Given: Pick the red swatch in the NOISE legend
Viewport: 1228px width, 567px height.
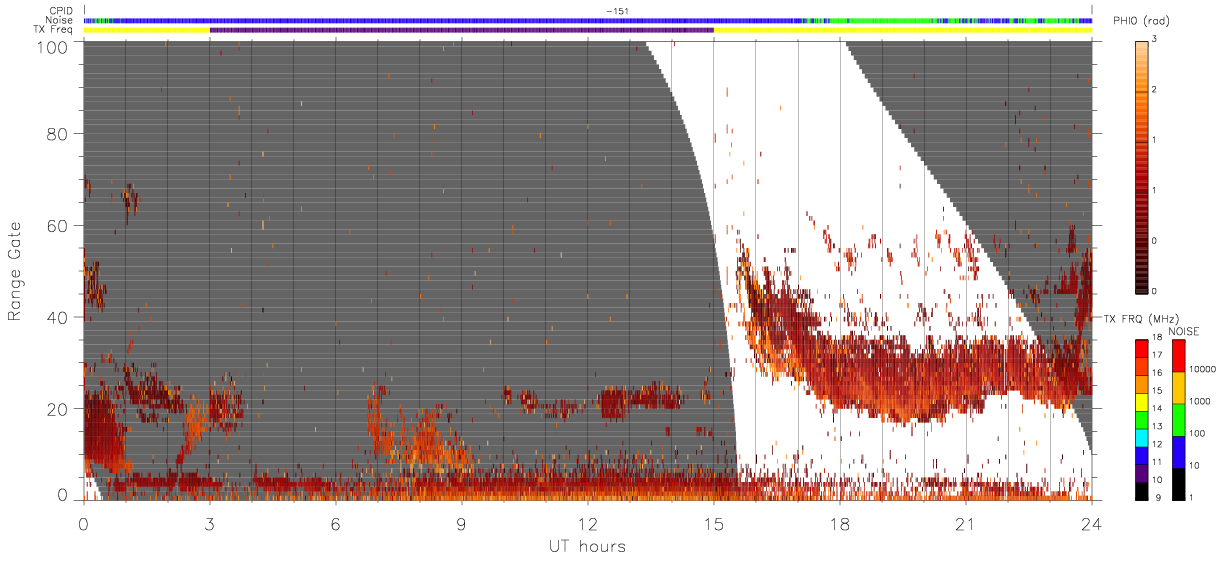Looking at the screenshot, I should tap(1179, 356).
